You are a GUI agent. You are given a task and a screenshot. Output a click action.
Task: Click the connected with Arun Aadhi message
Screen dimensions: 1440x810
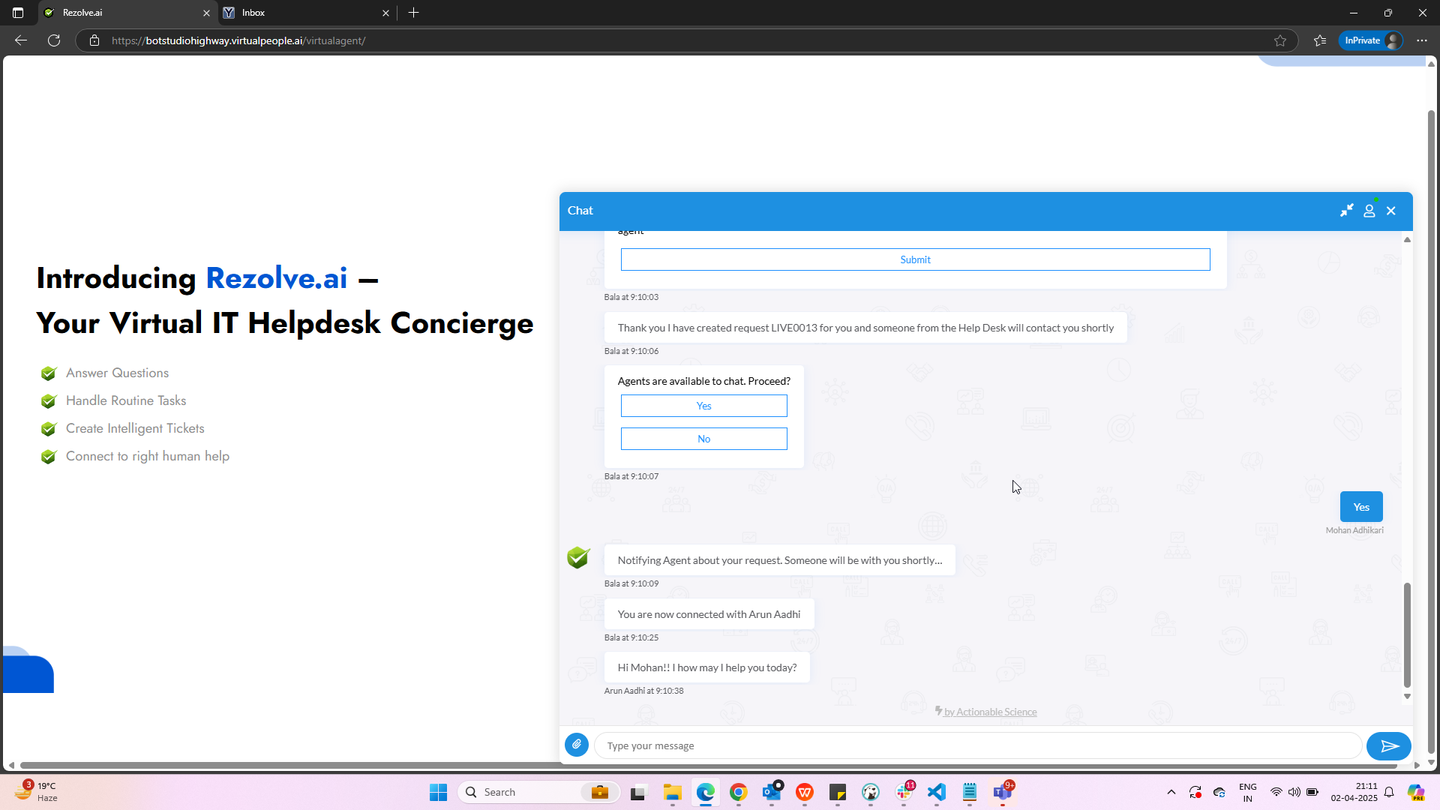tap(709, 614)
